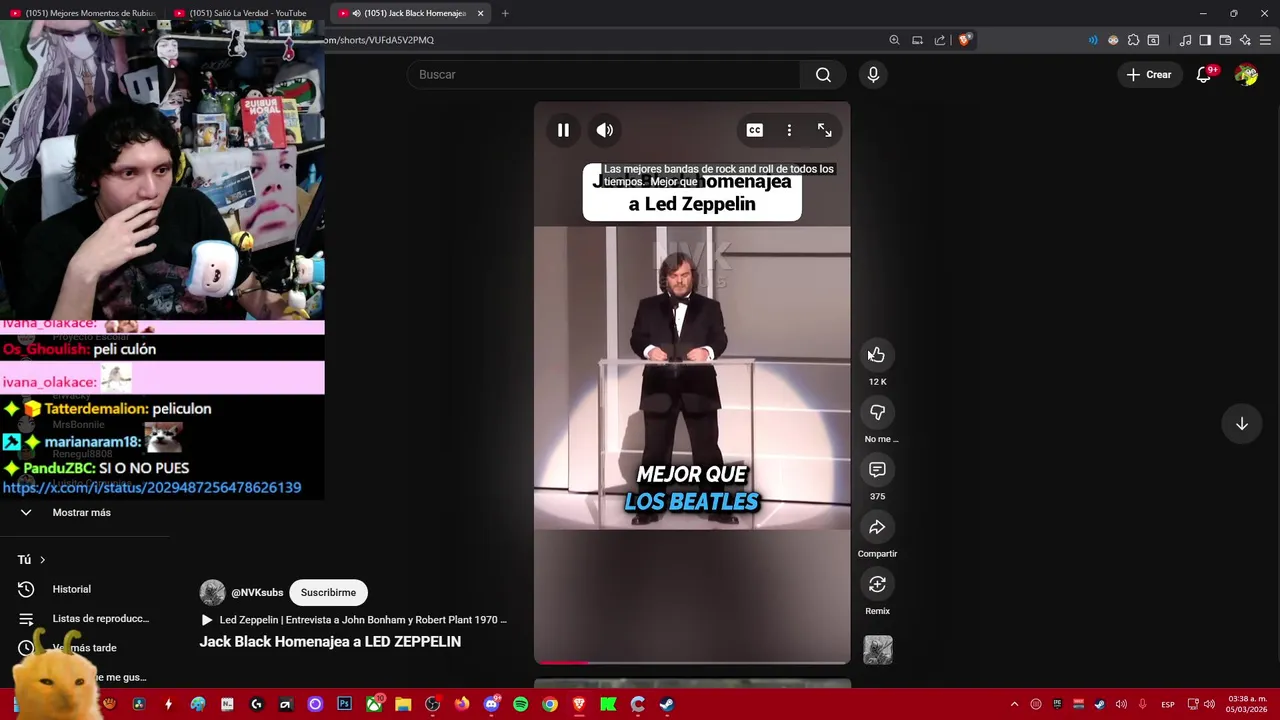
Task: Click the browser address bar URL
Action: 380,40
